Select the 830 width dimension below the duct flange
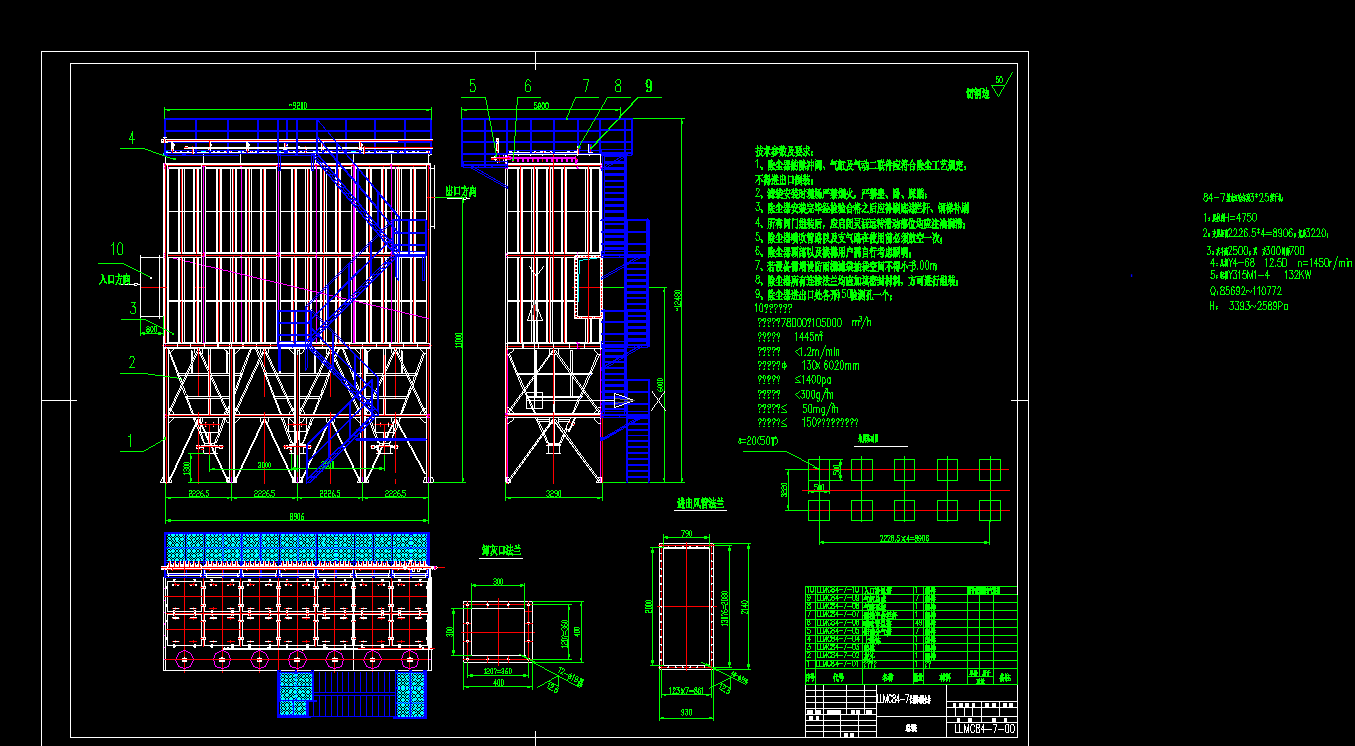Viewport: 1355px width, 746px height. (685, 711)
